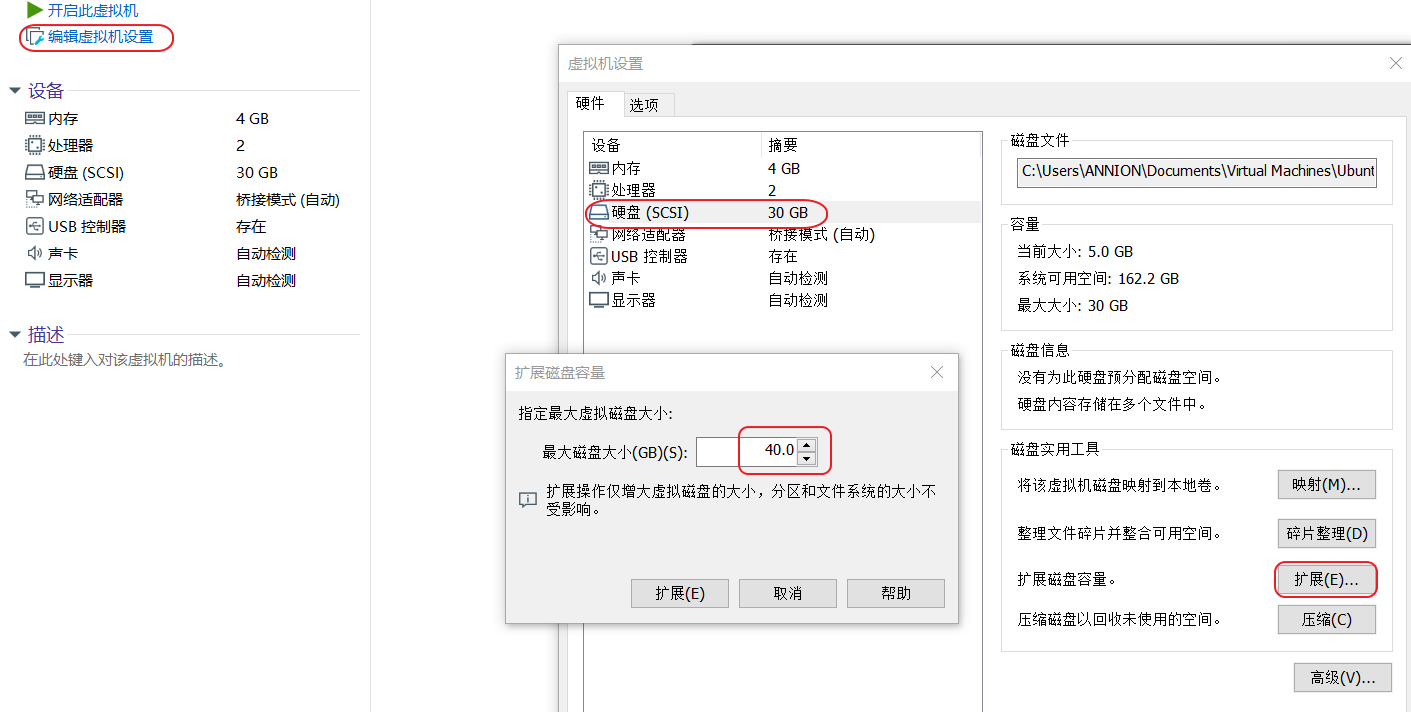Click USB controller icon in left device list
The height and width of the screenshot is (712, 1411).
click(x=35, y=226)
